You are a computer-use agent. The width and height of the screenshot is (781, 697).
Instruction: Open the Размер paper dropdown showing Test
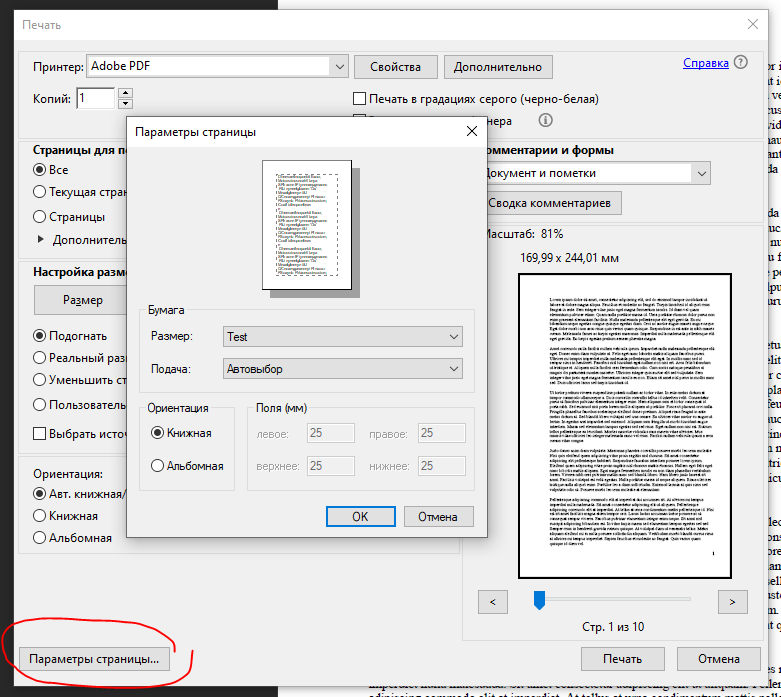point(343,337)
